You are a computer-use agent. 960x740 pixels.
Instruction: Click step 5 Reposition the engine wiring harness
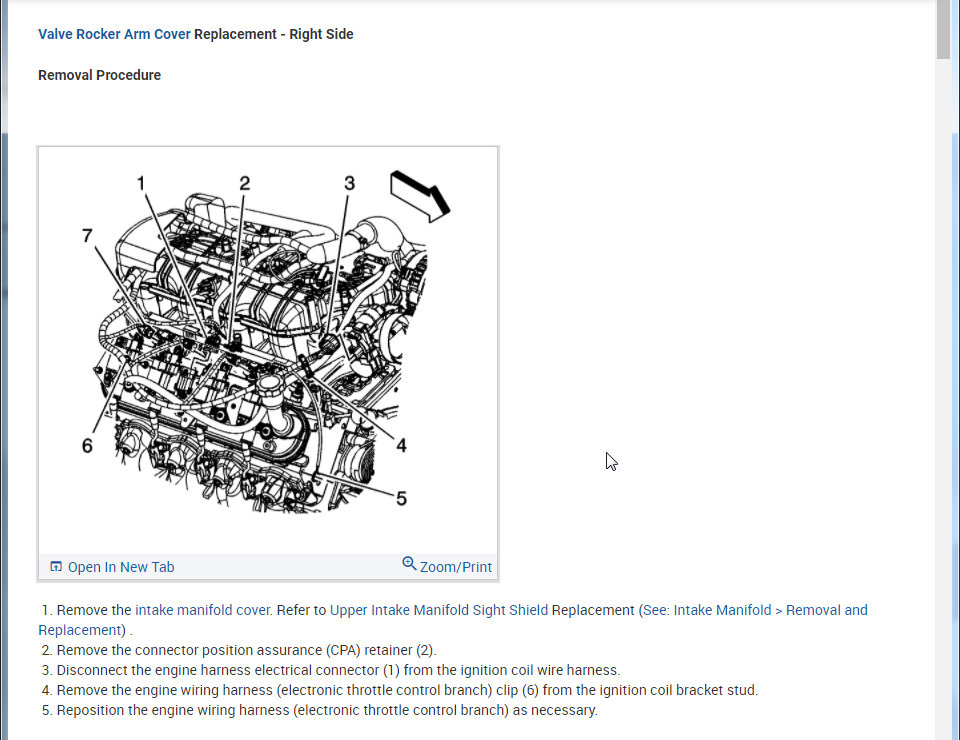point(319,710)
